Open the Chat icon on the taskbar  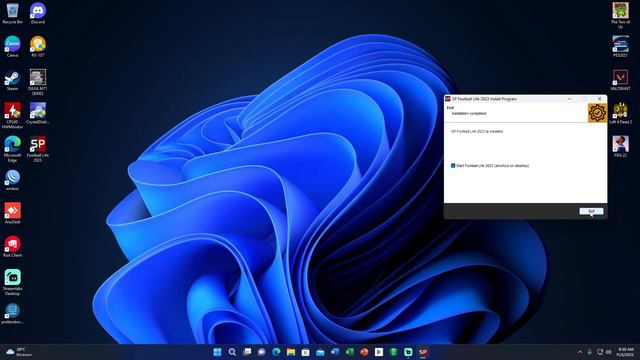261,352
